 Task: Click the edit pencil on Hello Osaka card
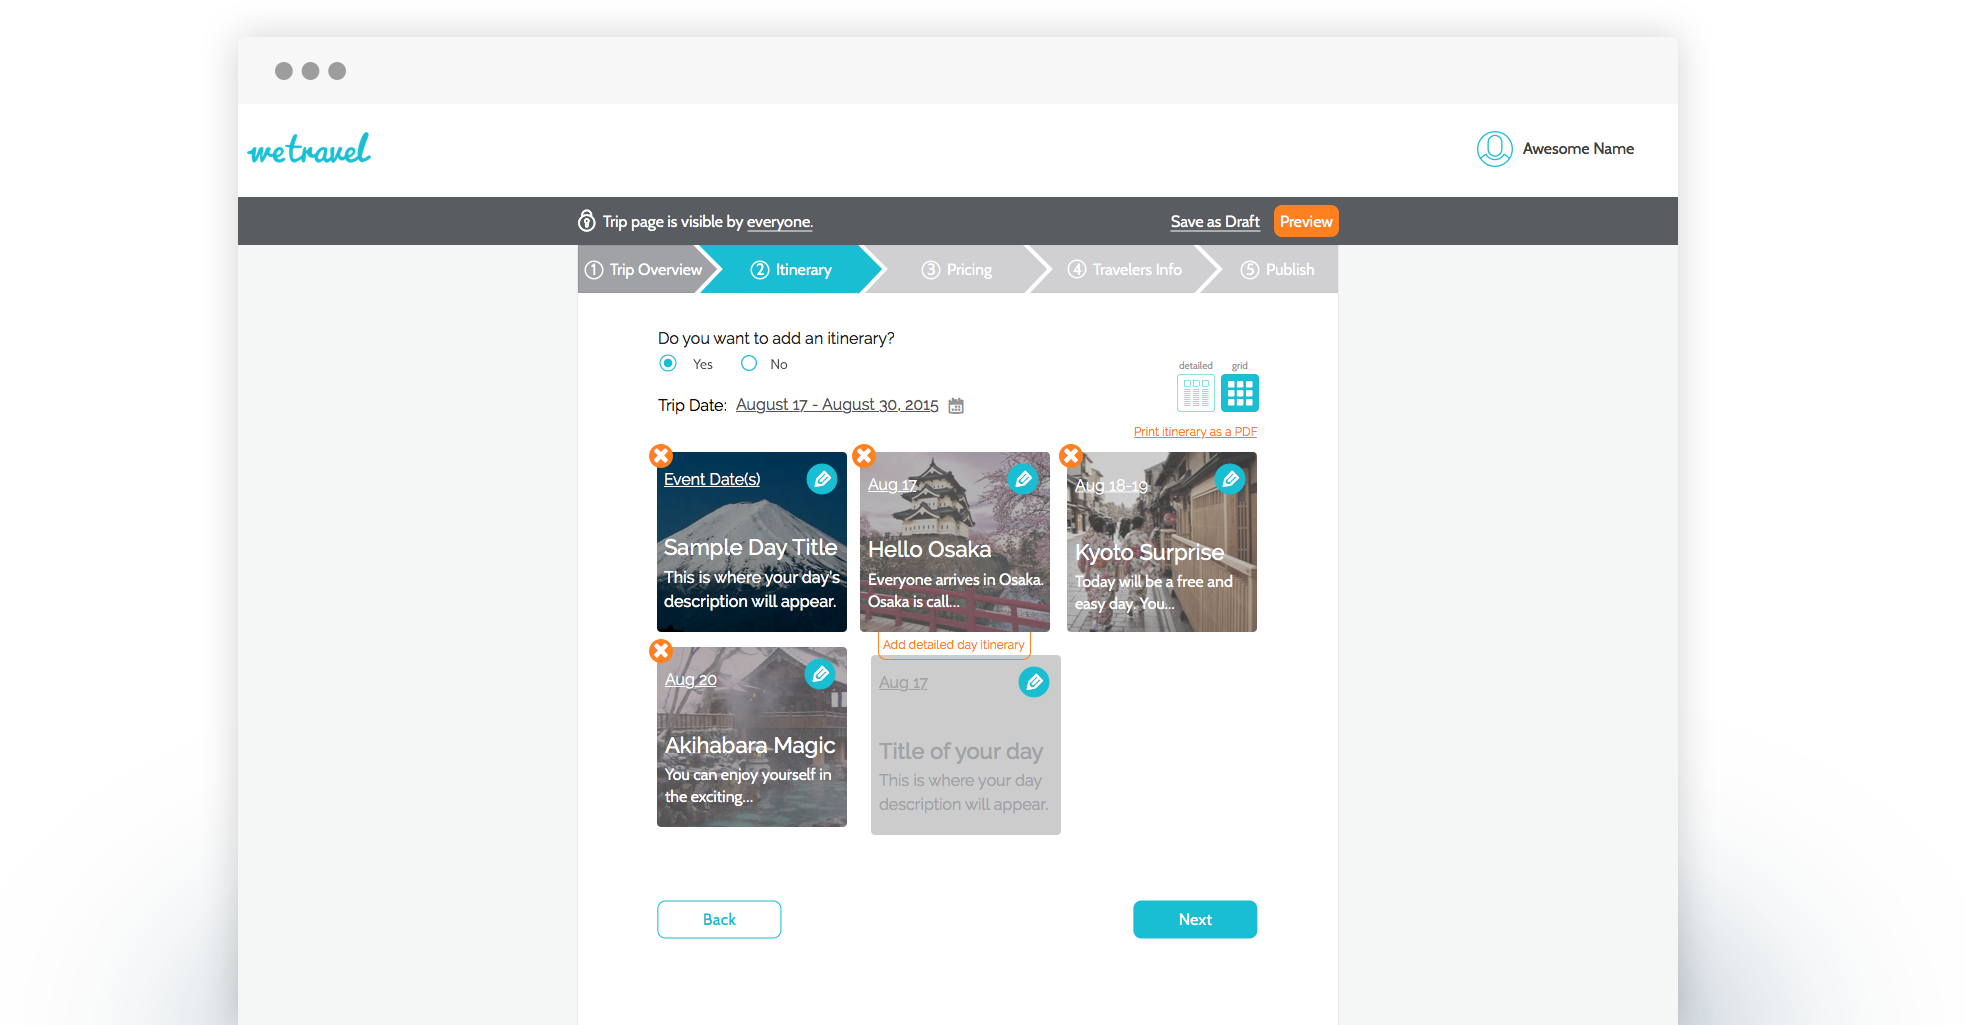[1022, 479]
